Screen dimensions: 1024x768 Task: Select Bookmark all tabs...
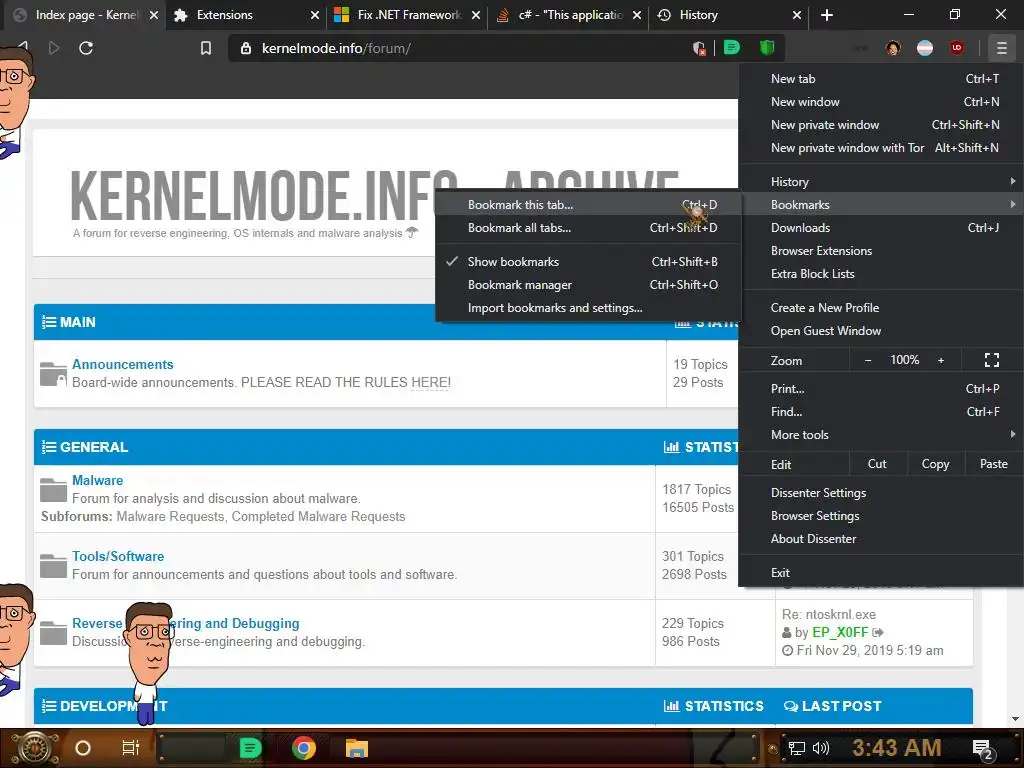[588, 227]
